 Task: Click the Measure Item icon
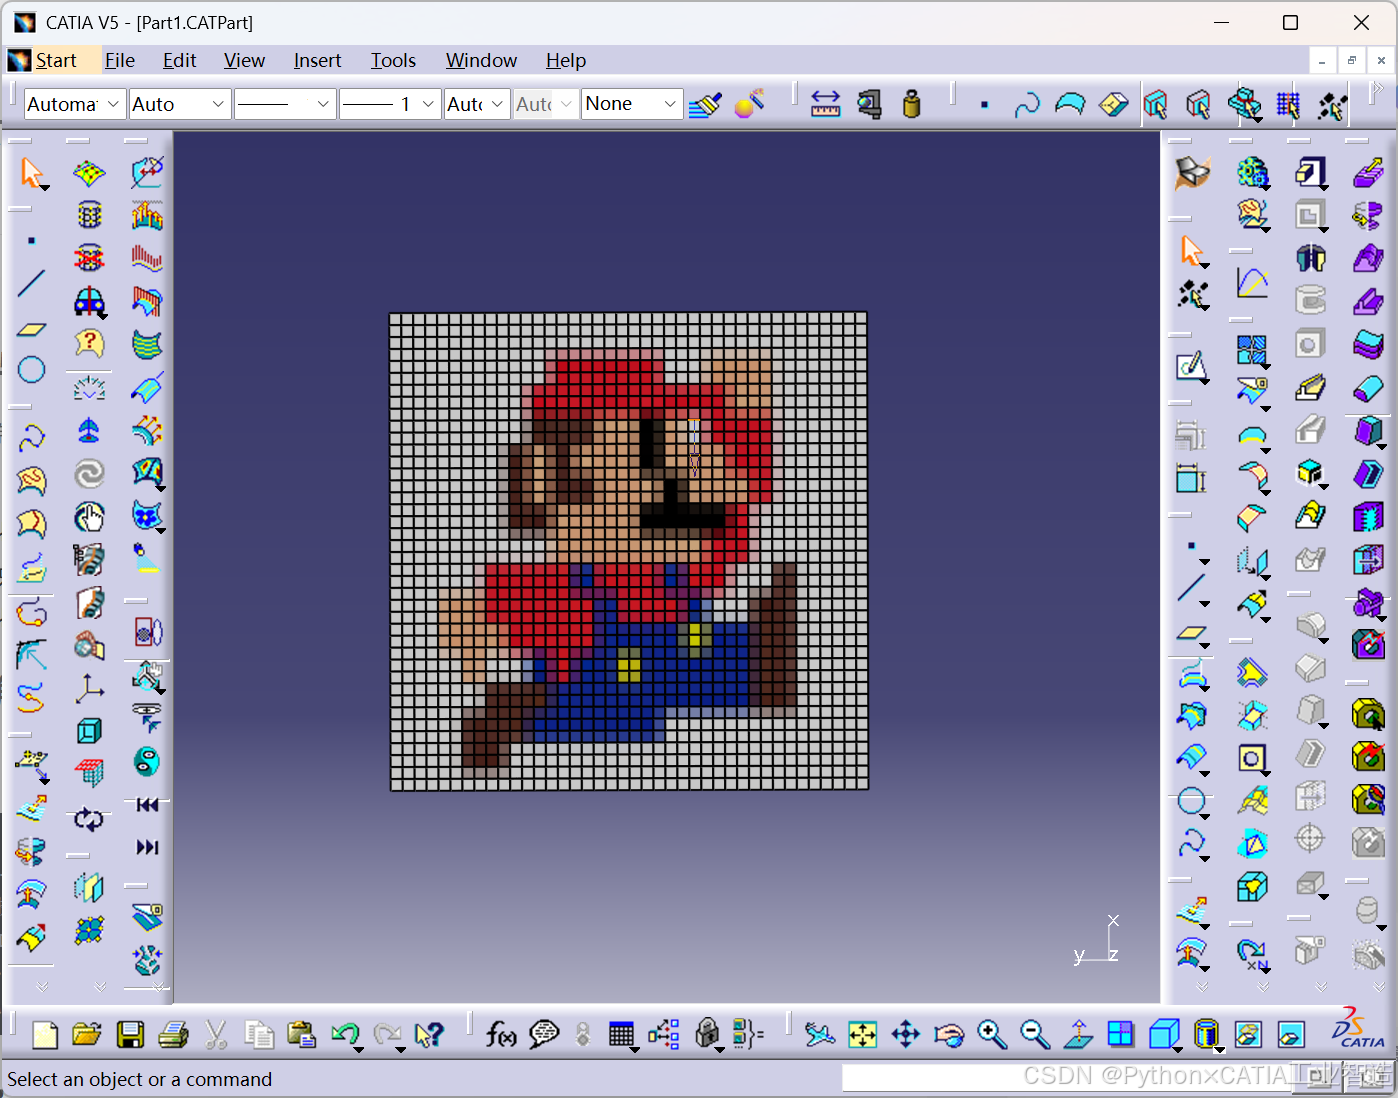[x=869, y=104]
